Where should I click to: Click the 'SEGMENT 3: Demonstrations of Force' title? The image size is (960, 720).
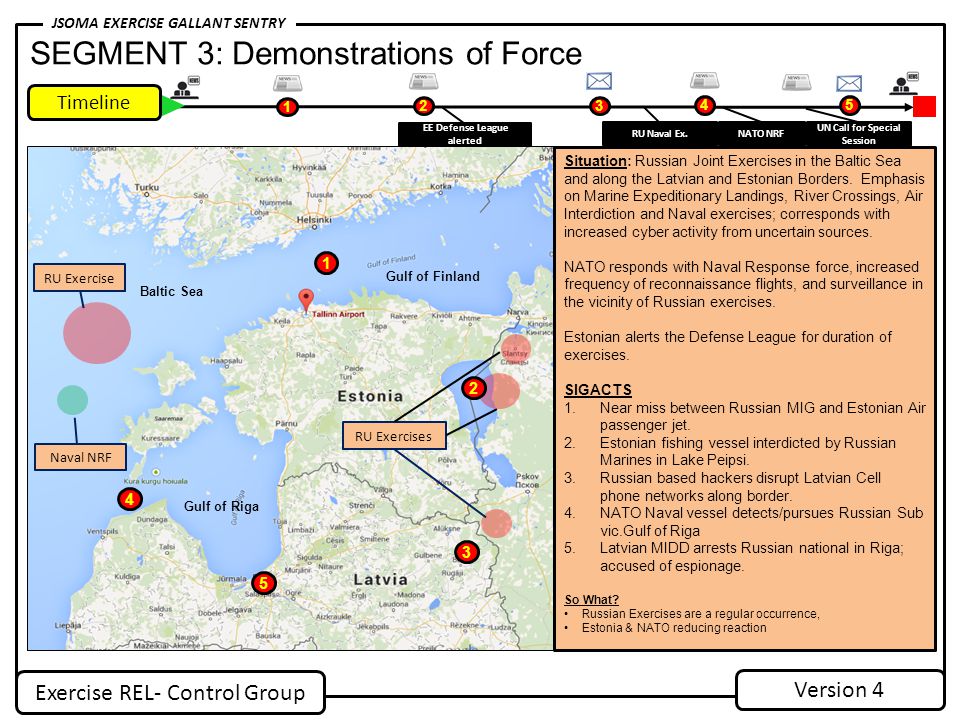click(306, 53)
